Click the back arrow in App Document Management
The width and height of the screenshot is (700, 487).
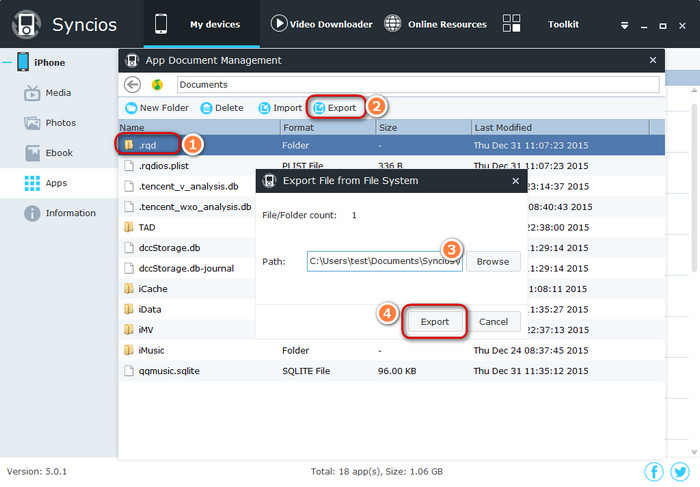[x=132, y=85]
